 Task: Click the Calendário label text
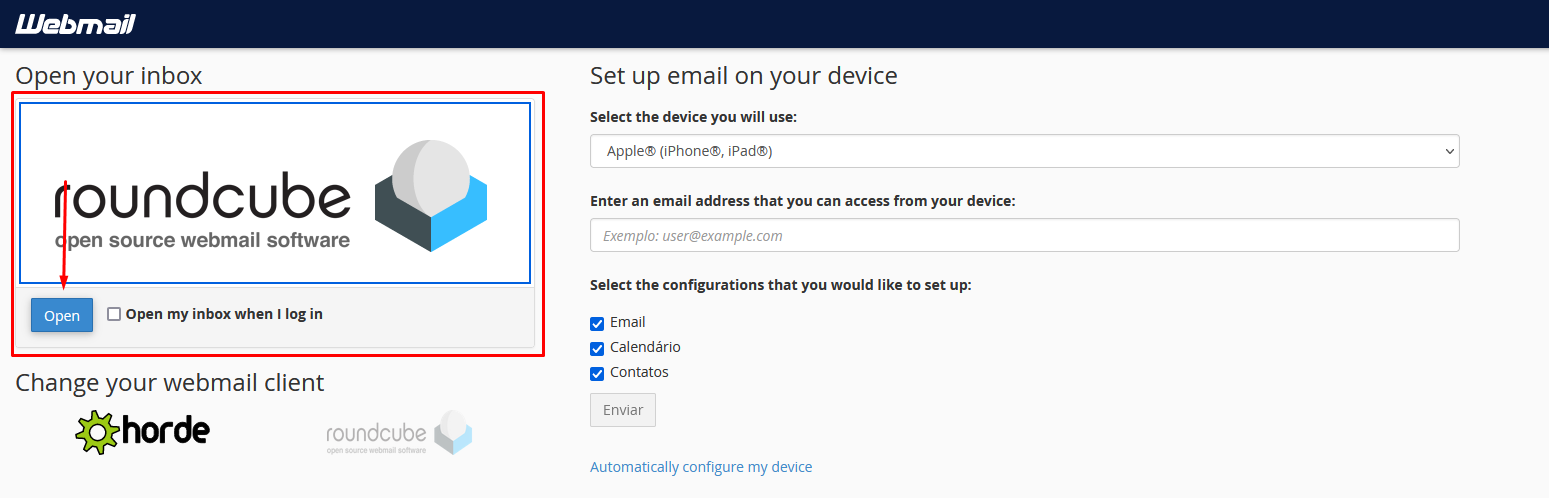645,347
